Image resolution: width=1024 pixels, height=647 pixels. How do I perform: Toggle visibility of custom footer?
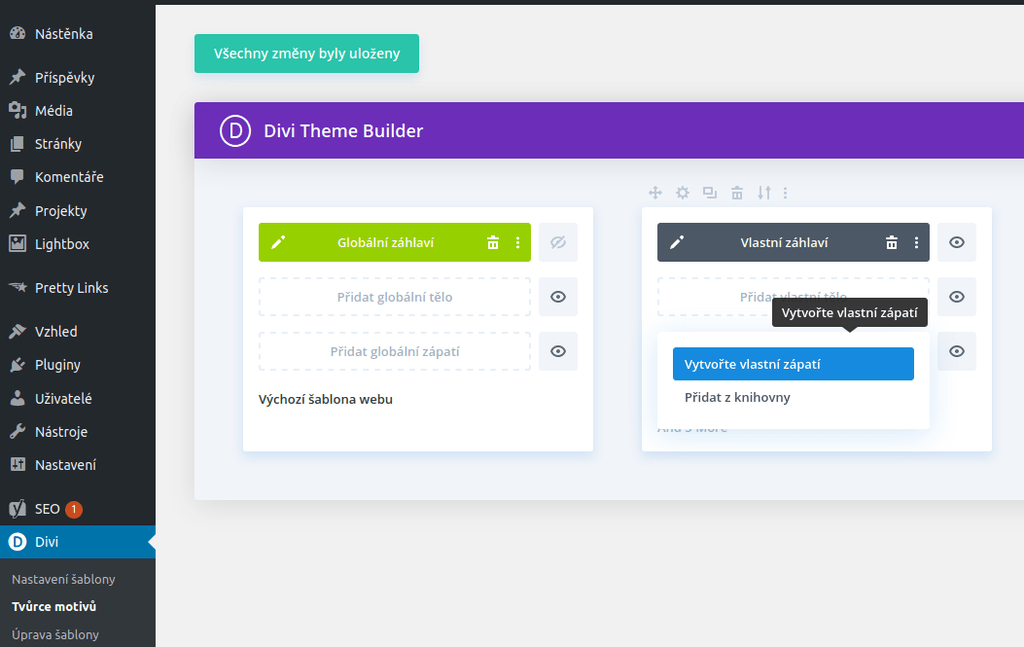pos(957,351)
